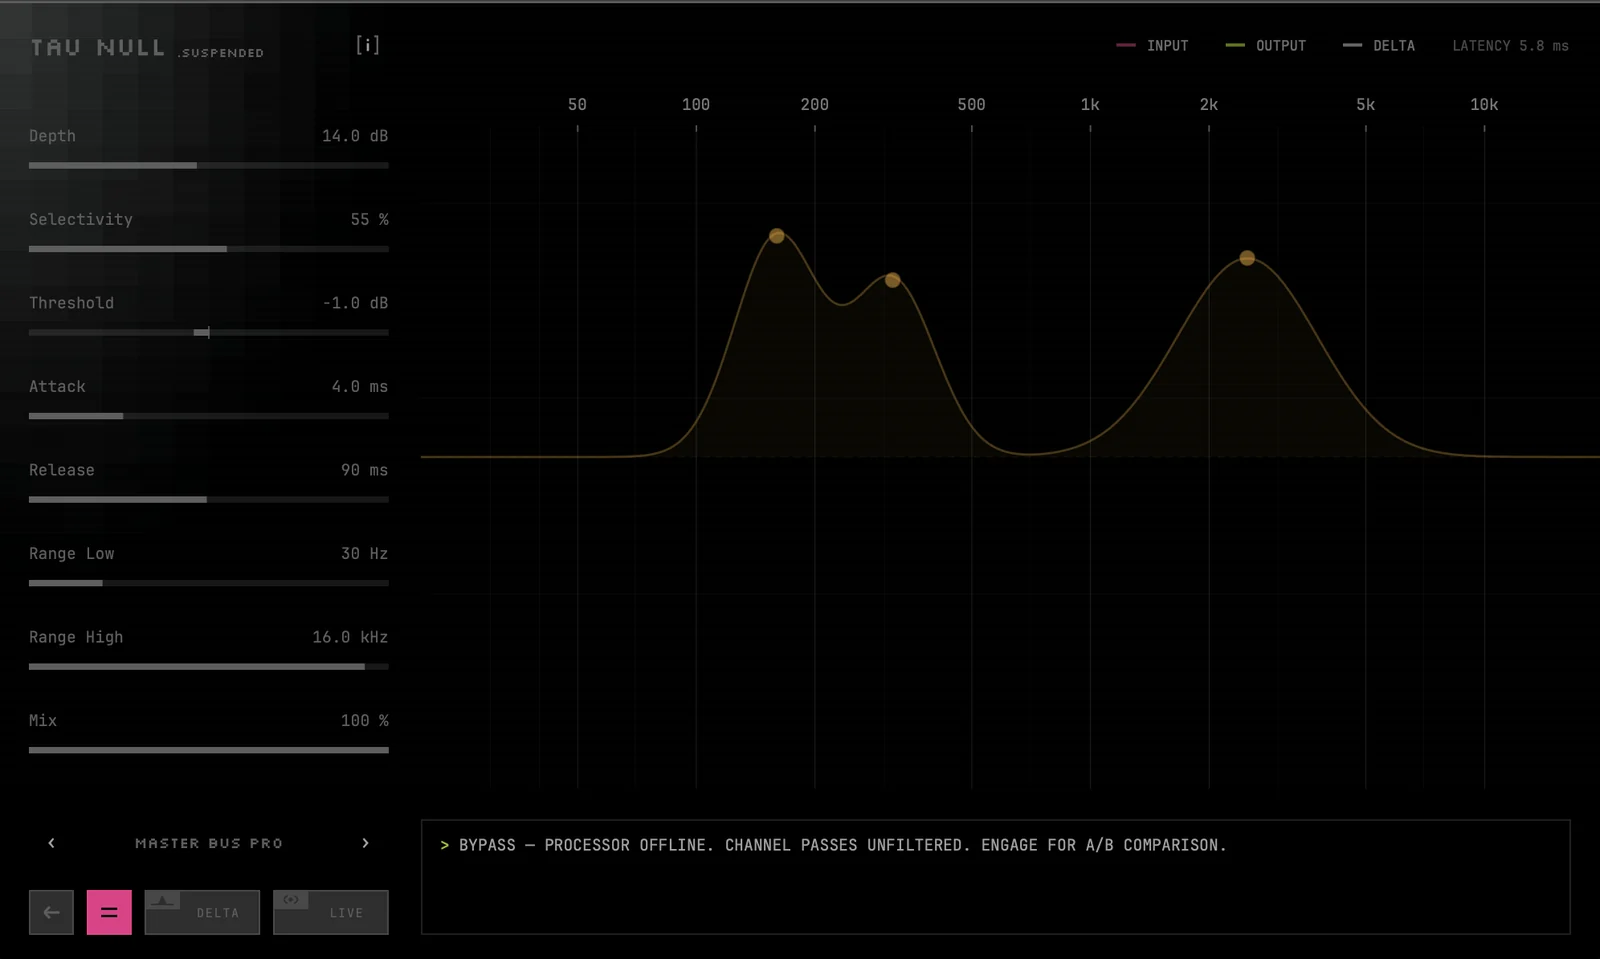
Task: Click the Range High value 16.0 kHz
Action: 350,637
